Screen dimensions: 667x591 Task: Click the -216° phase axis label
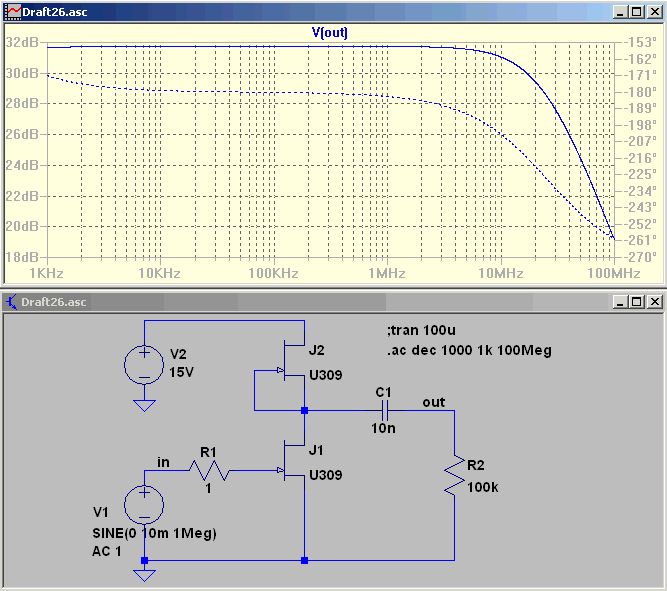coord(641,158)
